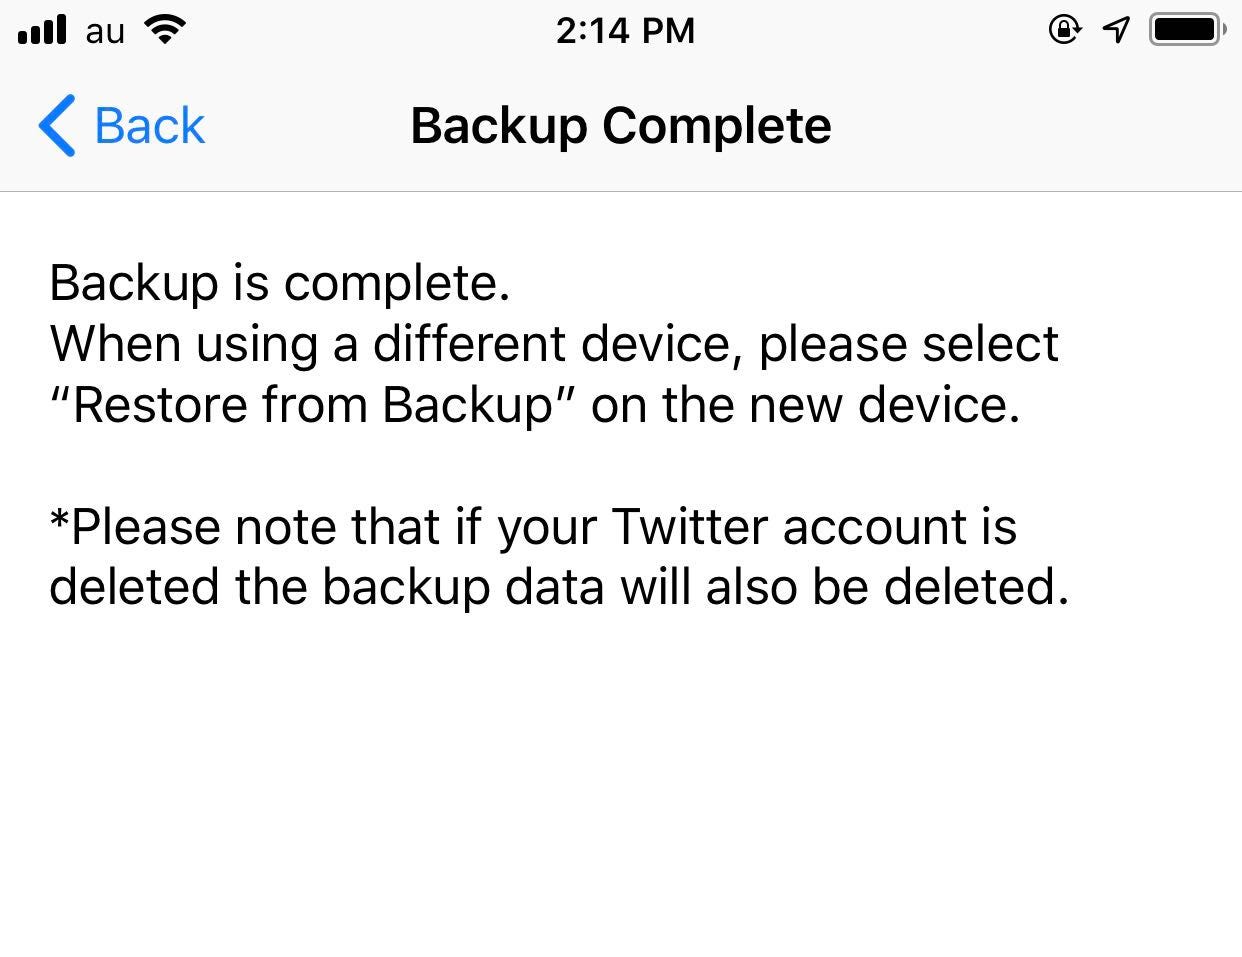Screen dimensions: 1242x957
Task: Tap the "Backup Complete" page title
Action: 621,126
